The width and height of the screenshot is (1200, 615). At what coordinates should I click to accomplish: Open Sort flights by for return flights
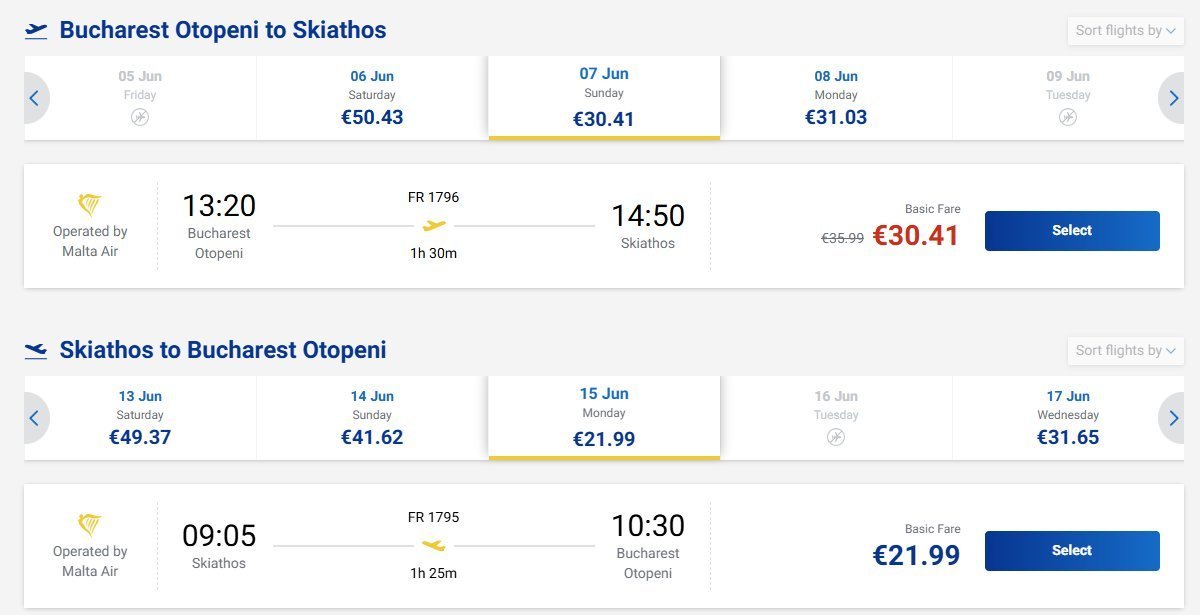1125,351
